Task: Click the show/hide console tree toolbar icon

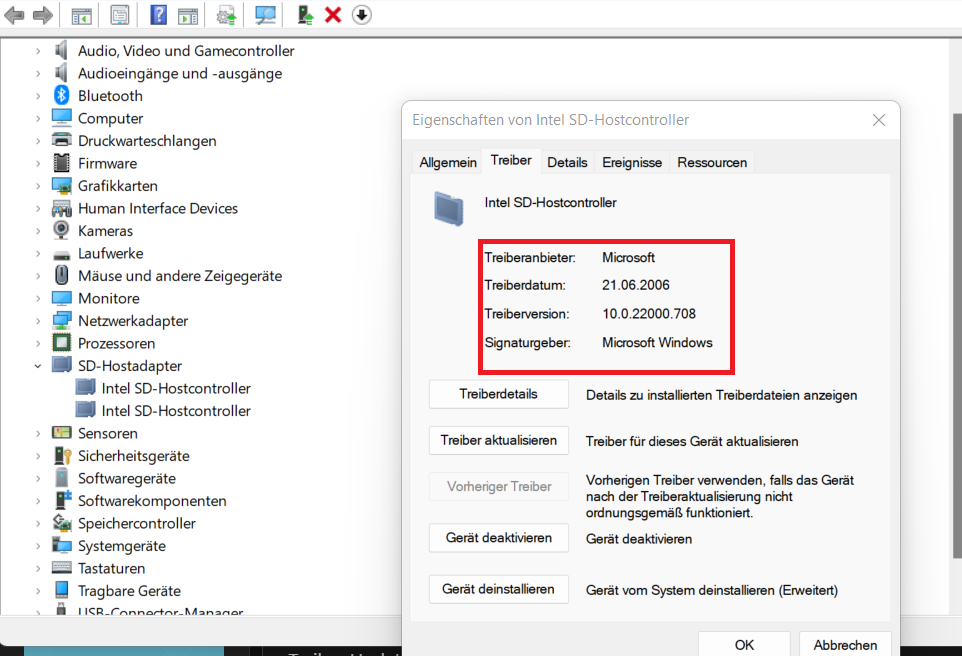Action: point(81,15)
